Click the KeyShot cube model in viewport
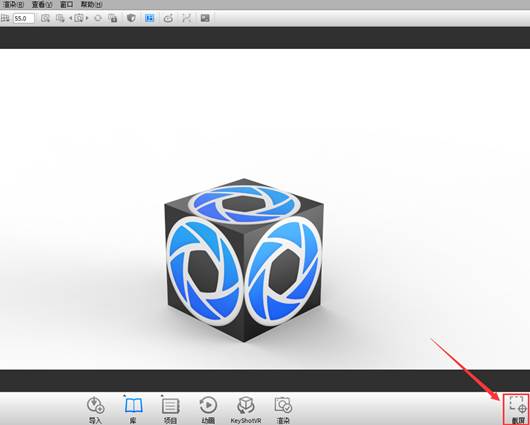This screenshot has height=425, width=530. pyautogui.click(x=244, y=260)
